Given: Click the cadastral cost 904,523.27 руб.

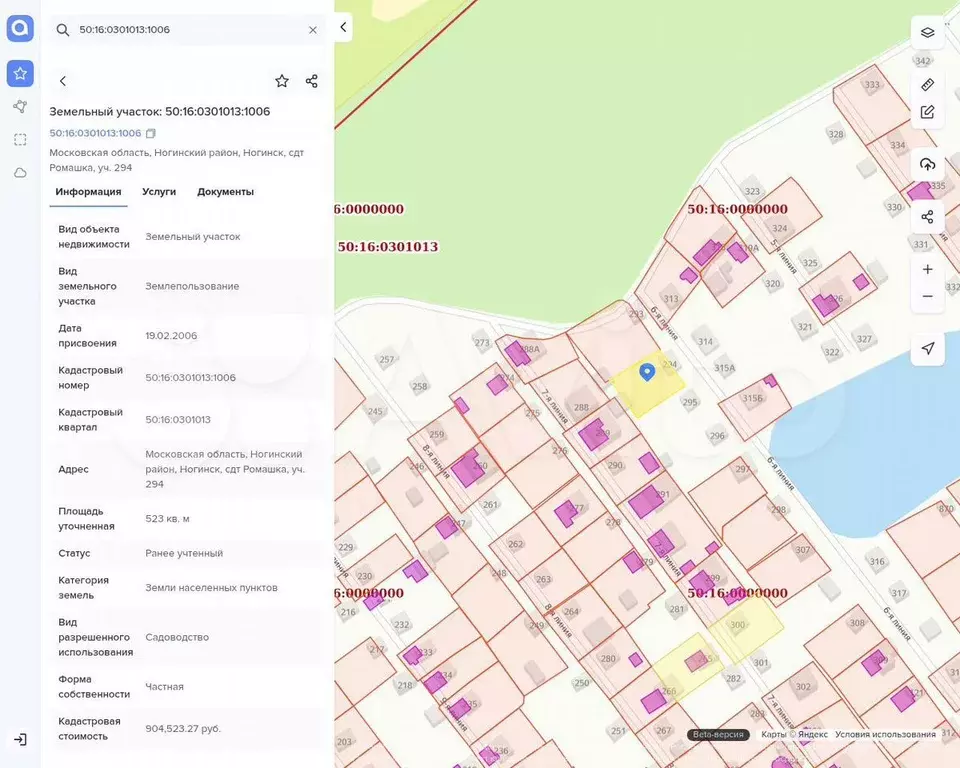Looking at the screenshot, I should pyautogui.click(x=183, y=729).
